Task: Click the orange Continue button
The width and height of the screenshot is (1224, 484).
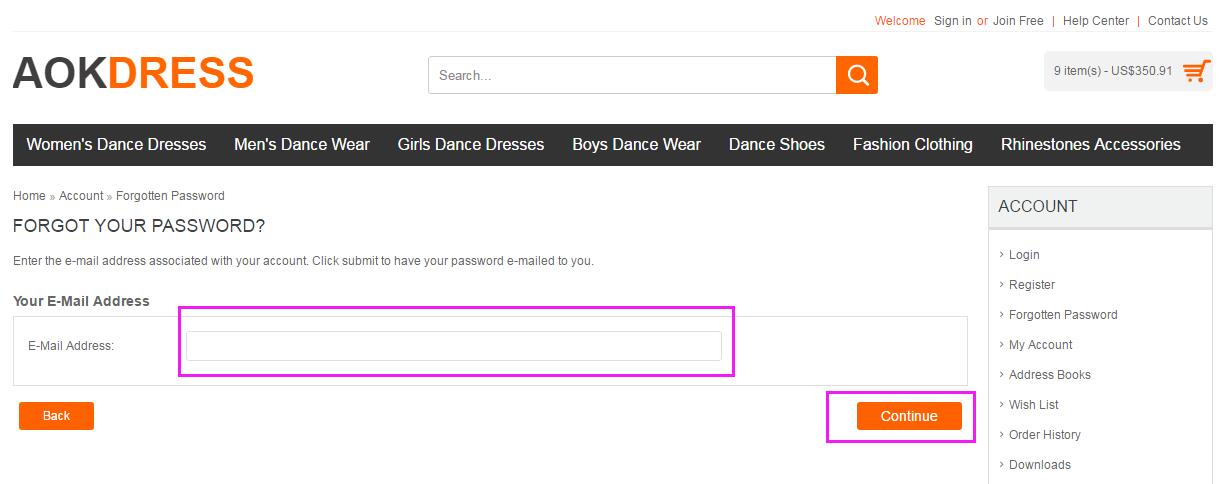Action: point(909,416)
